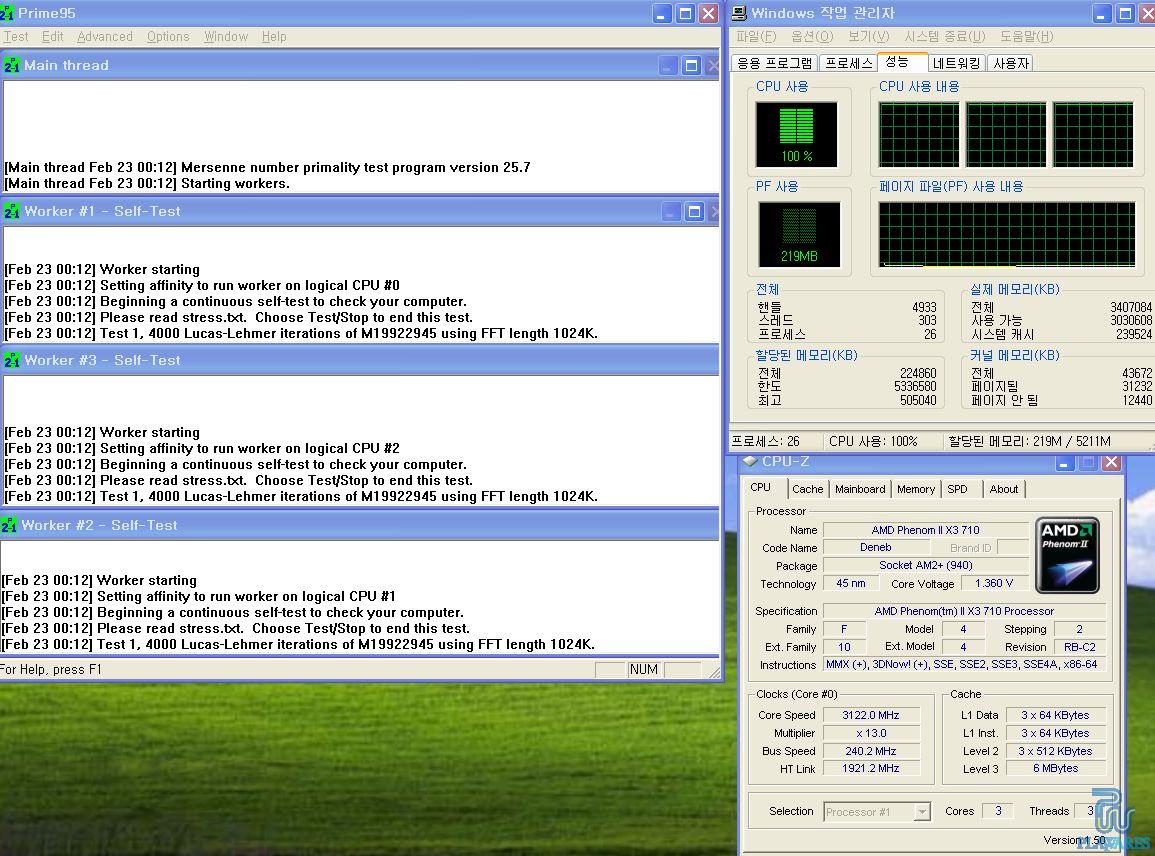Viewport: 1155px width, 856px height.
Task: Switch to the 네트워킹 tab
Action: pyautogui.click(x=958, y=63)
